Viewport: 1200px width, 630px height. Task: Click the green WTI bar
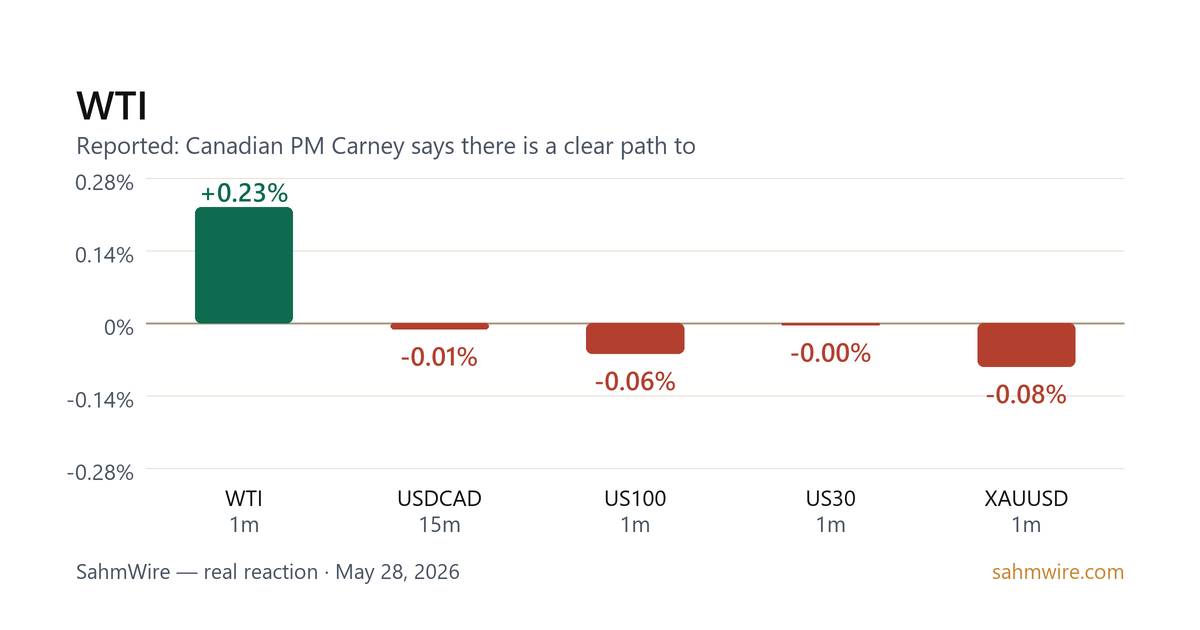(x=244, y=265)
